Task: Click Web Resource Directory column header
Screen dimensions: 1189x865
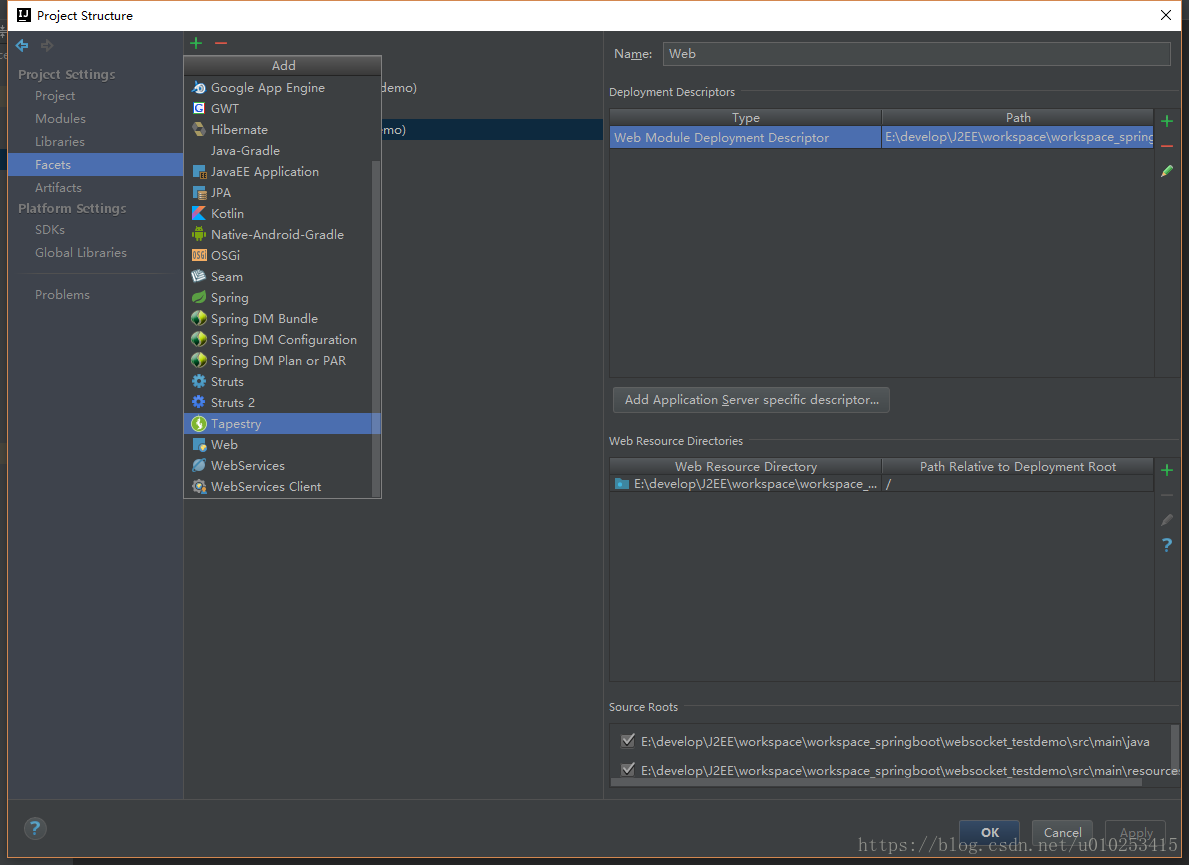Action: pyautogui.click(x=745, y=466)
